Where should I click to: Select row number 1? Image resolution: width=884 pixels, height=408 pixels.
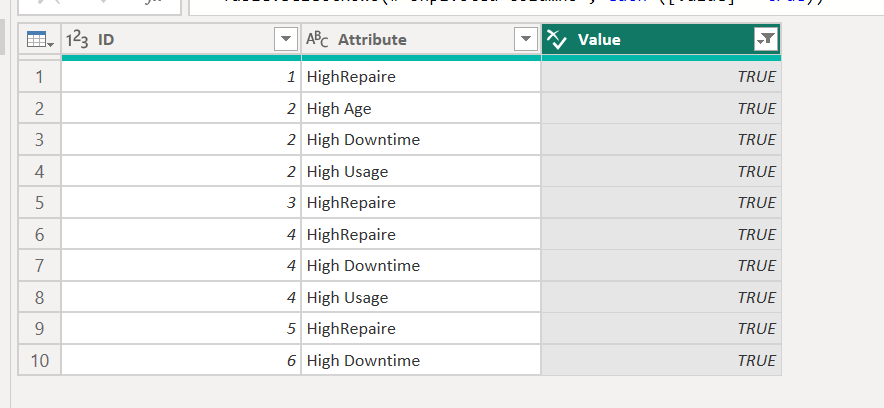point(39,77)
